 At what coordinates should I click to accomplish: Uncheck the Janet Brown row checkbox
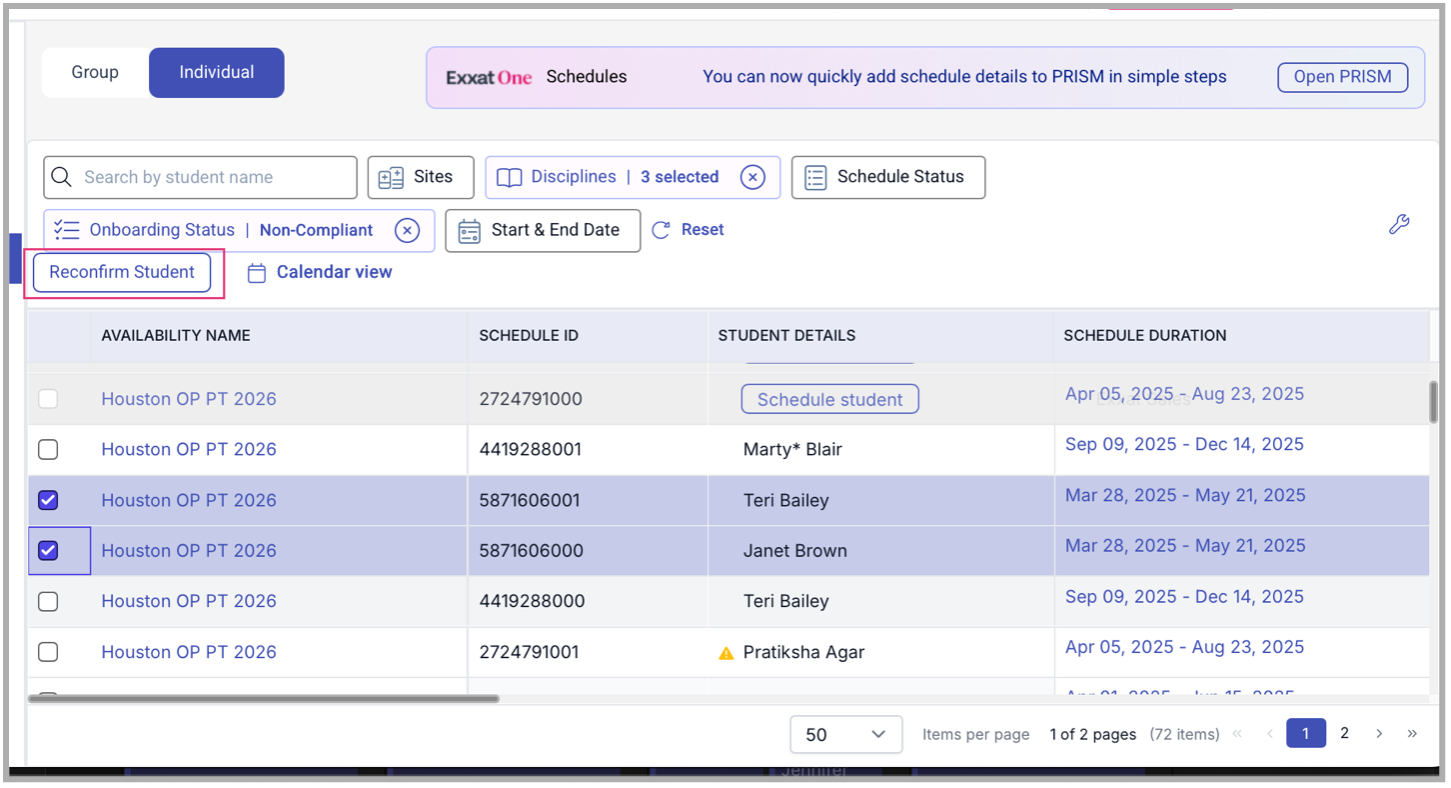(x=48, y=550)
